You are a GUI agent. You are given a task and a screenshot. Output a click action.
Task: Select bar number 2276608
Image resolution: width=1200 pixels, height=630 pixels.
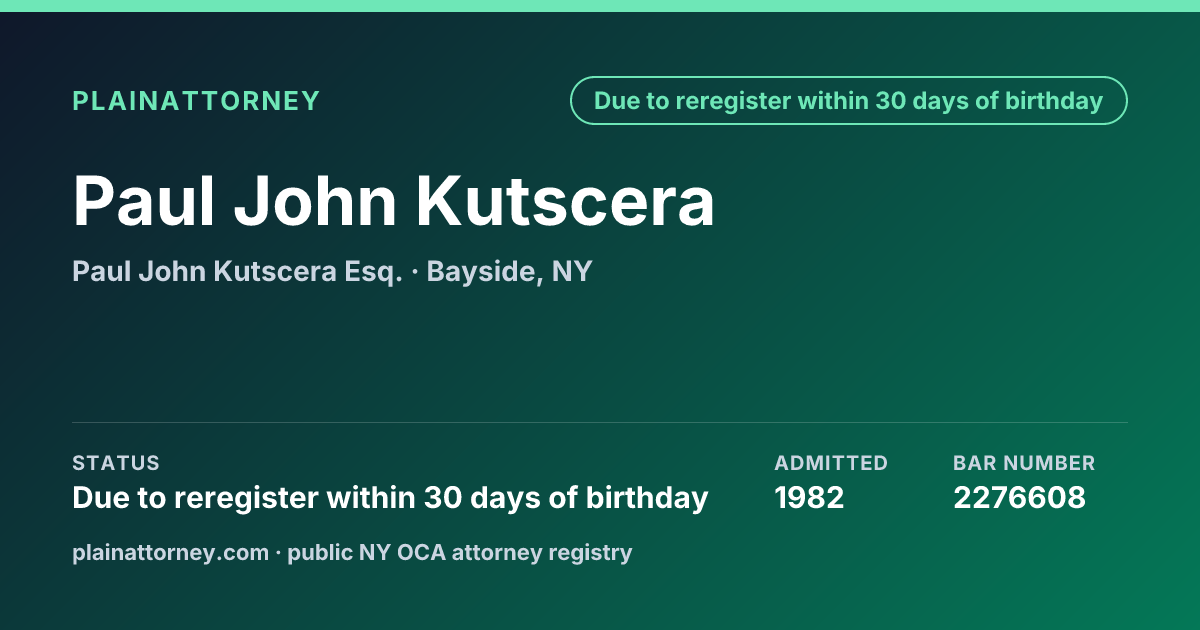click(x=1019, y=497)
